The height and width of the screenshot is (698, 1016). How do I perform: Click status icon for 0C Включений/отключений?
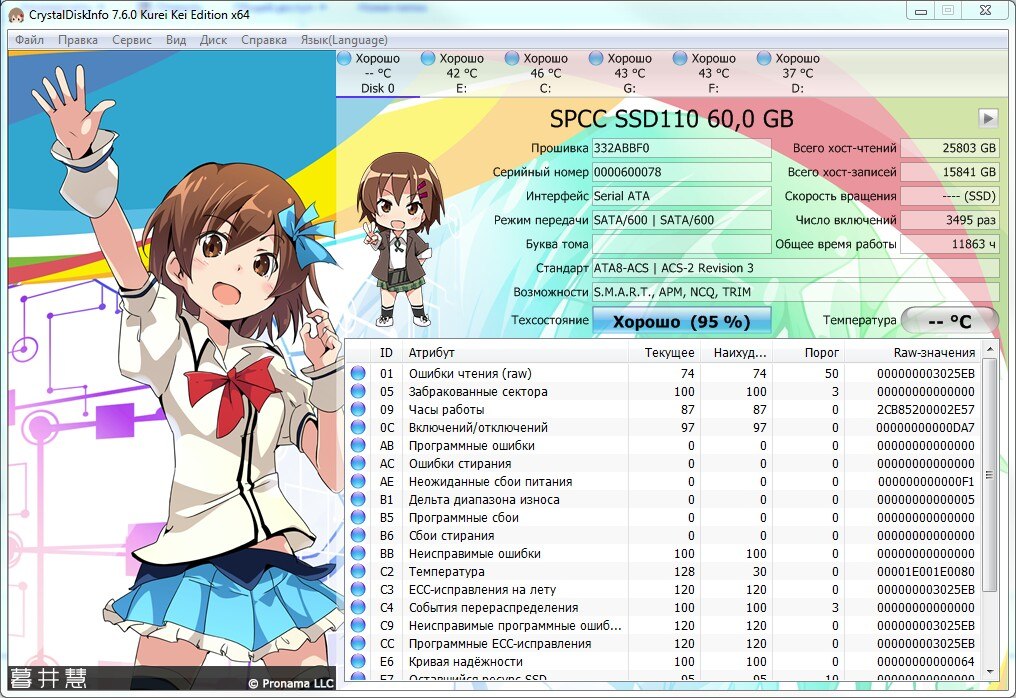pos(358,427)
